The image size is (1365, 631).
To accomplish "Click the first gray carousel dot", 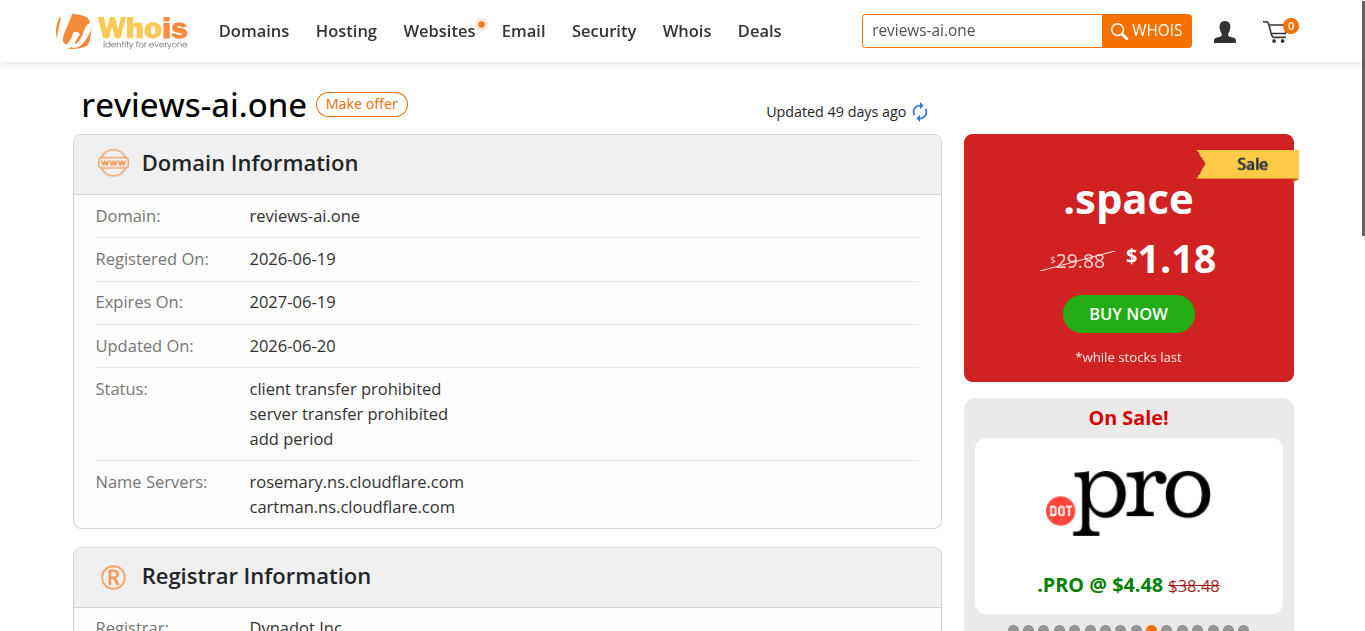I will pos(1013,630).
